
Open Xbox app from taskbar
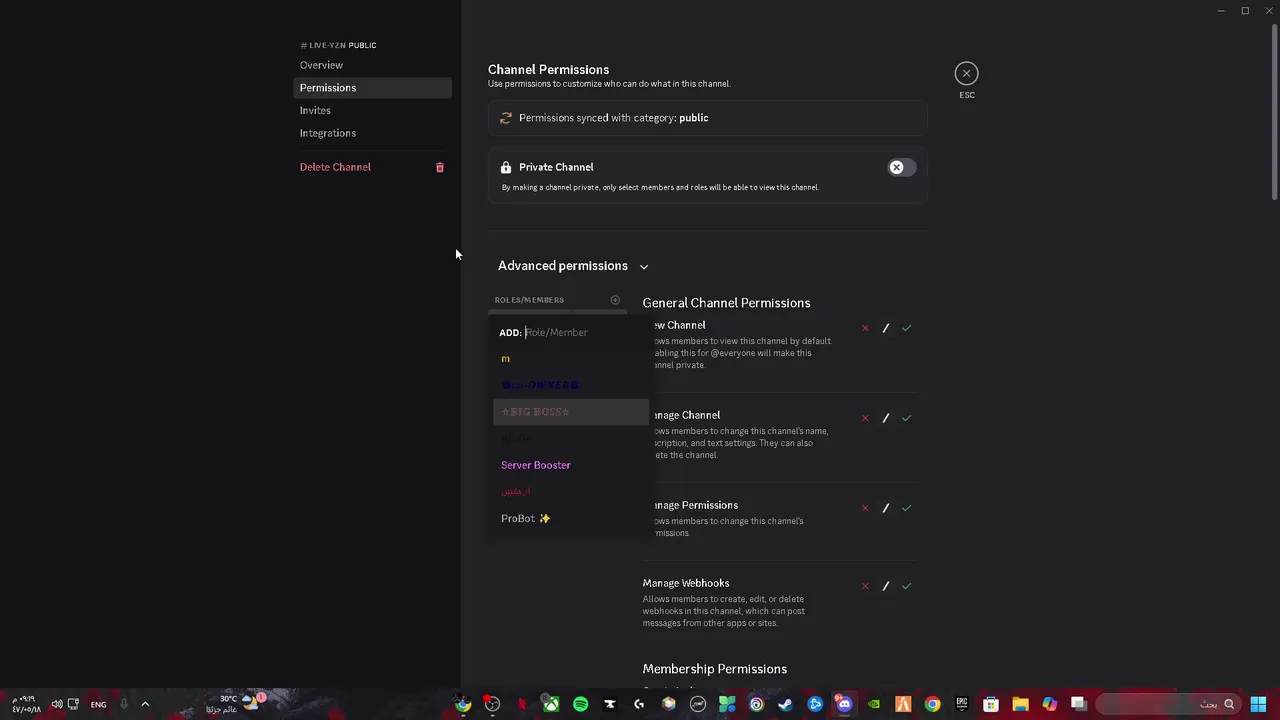(x=551, y=704)
